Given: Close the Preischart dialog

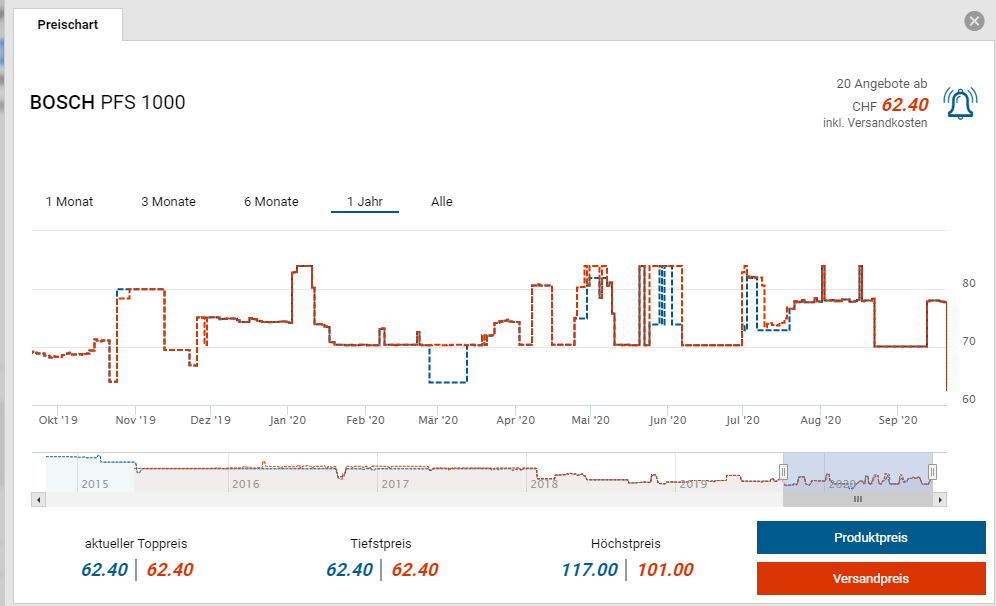Looking at the screenshot, I should pyautogui.click(x=973, y=21).
